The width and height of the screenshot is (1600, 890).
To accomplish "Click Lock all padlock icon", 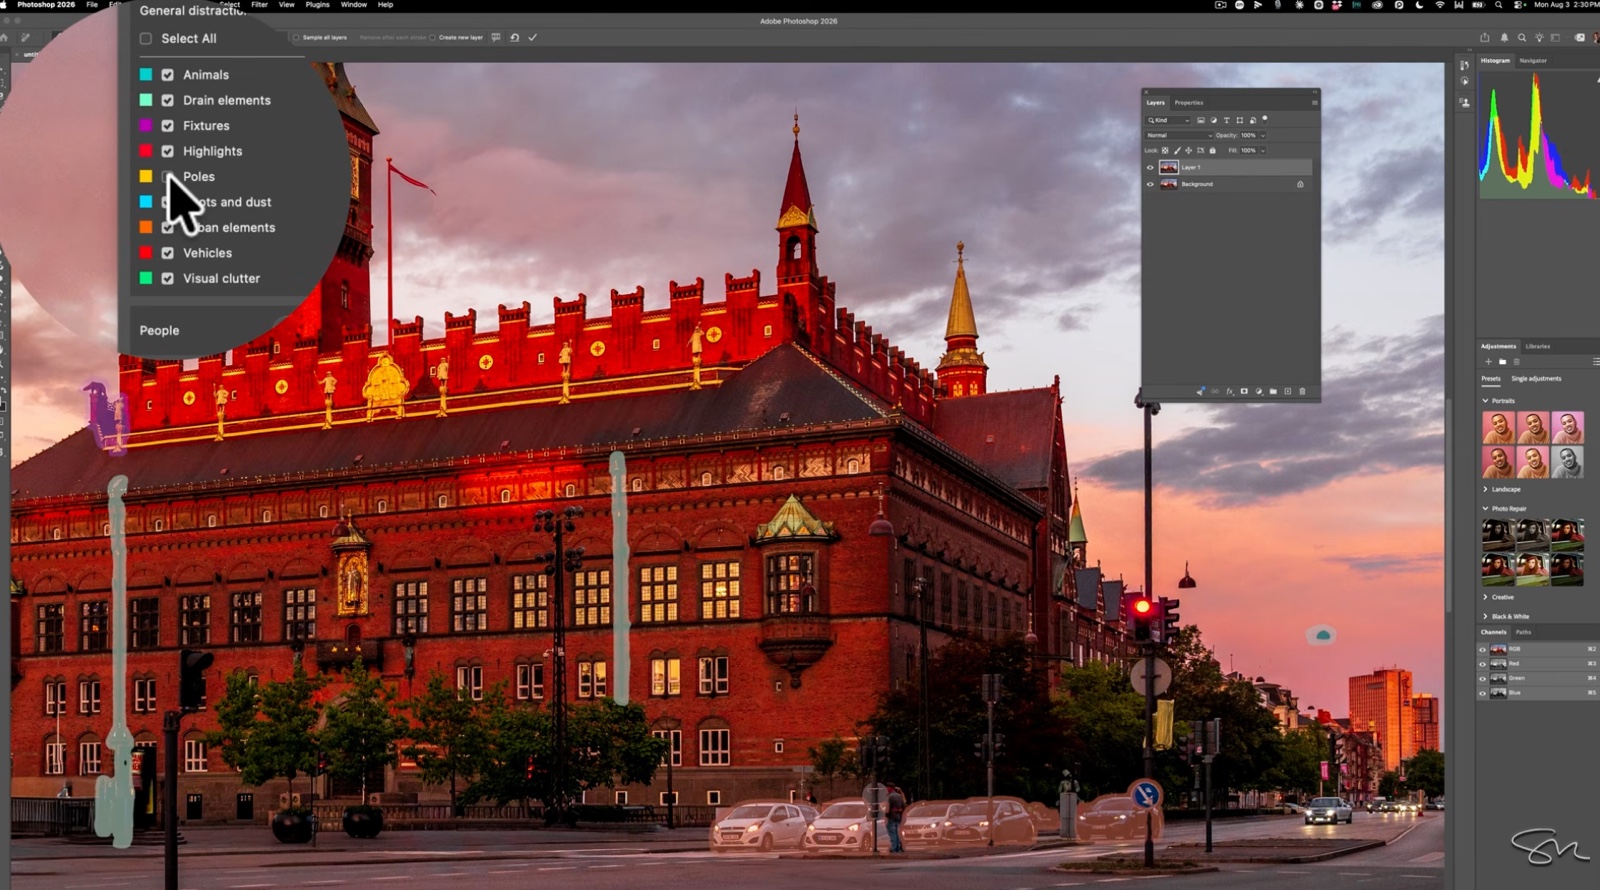I will click(1212, 150).
